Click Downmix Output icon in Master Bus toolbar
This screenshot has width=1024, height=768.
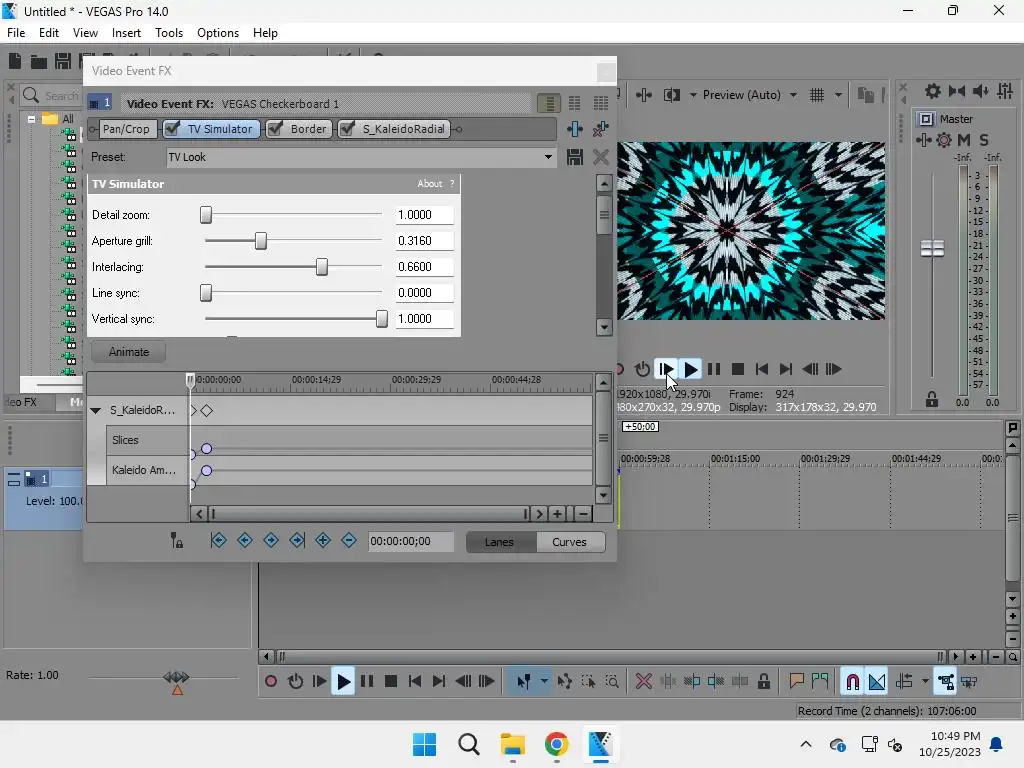pyautogui.click(x=957, y=91)
